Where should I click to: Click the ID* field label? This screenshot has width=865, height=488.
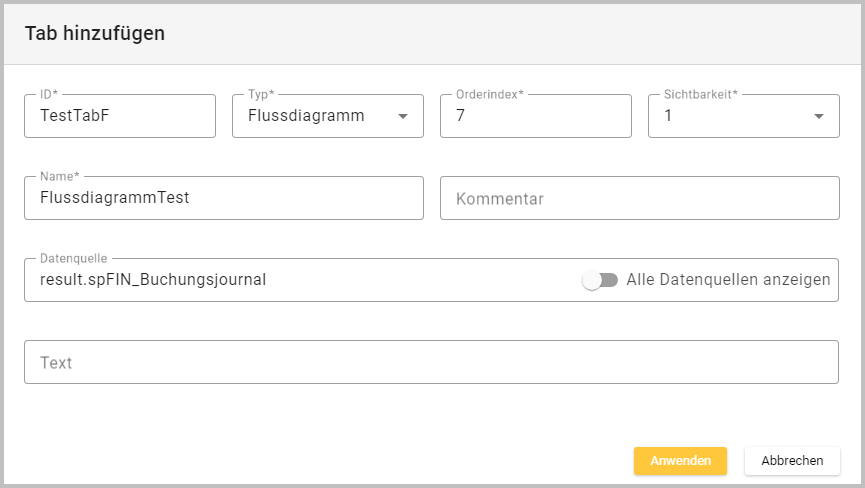pos(46,94)
